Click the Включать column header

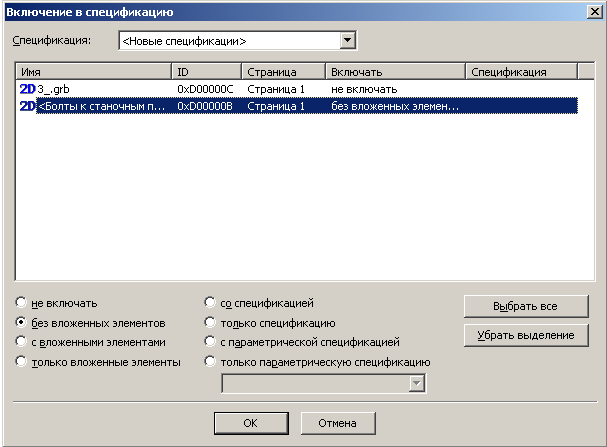395,72
